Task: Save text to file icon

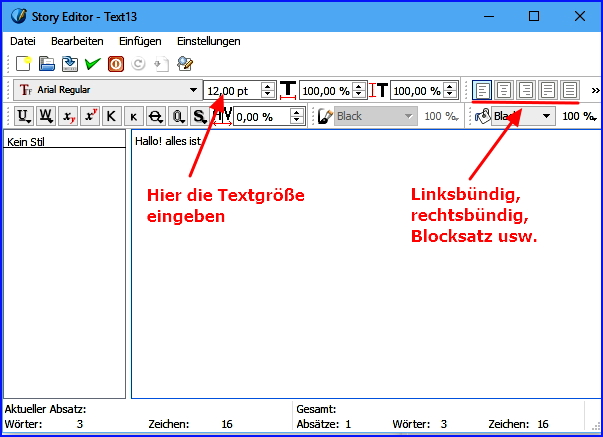Action: (x=70, y=64)
